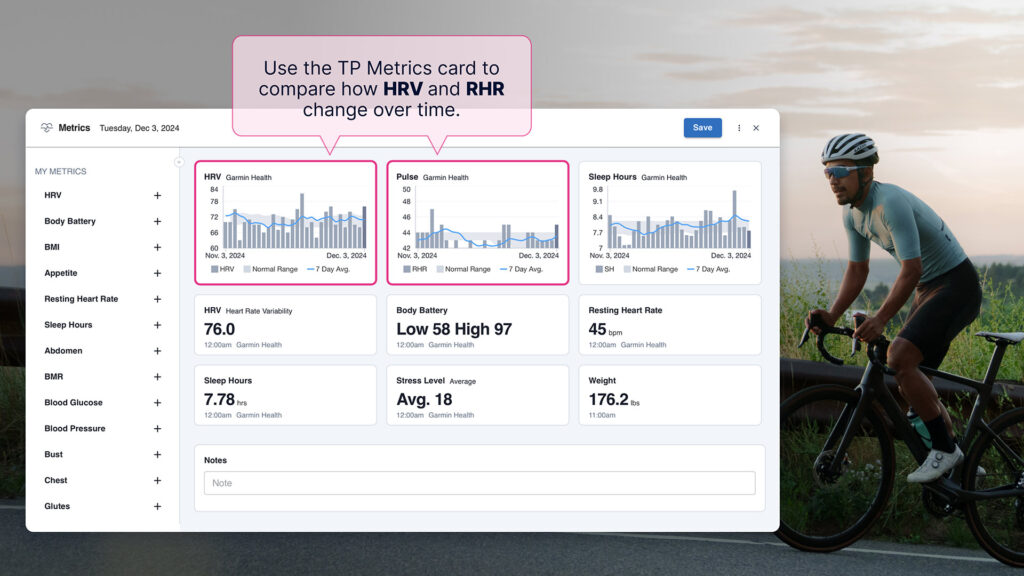Toggle the 7 Day Avg. legend in HRV chart
This screenshot has width=1024, height=576.
pos(329,269)
